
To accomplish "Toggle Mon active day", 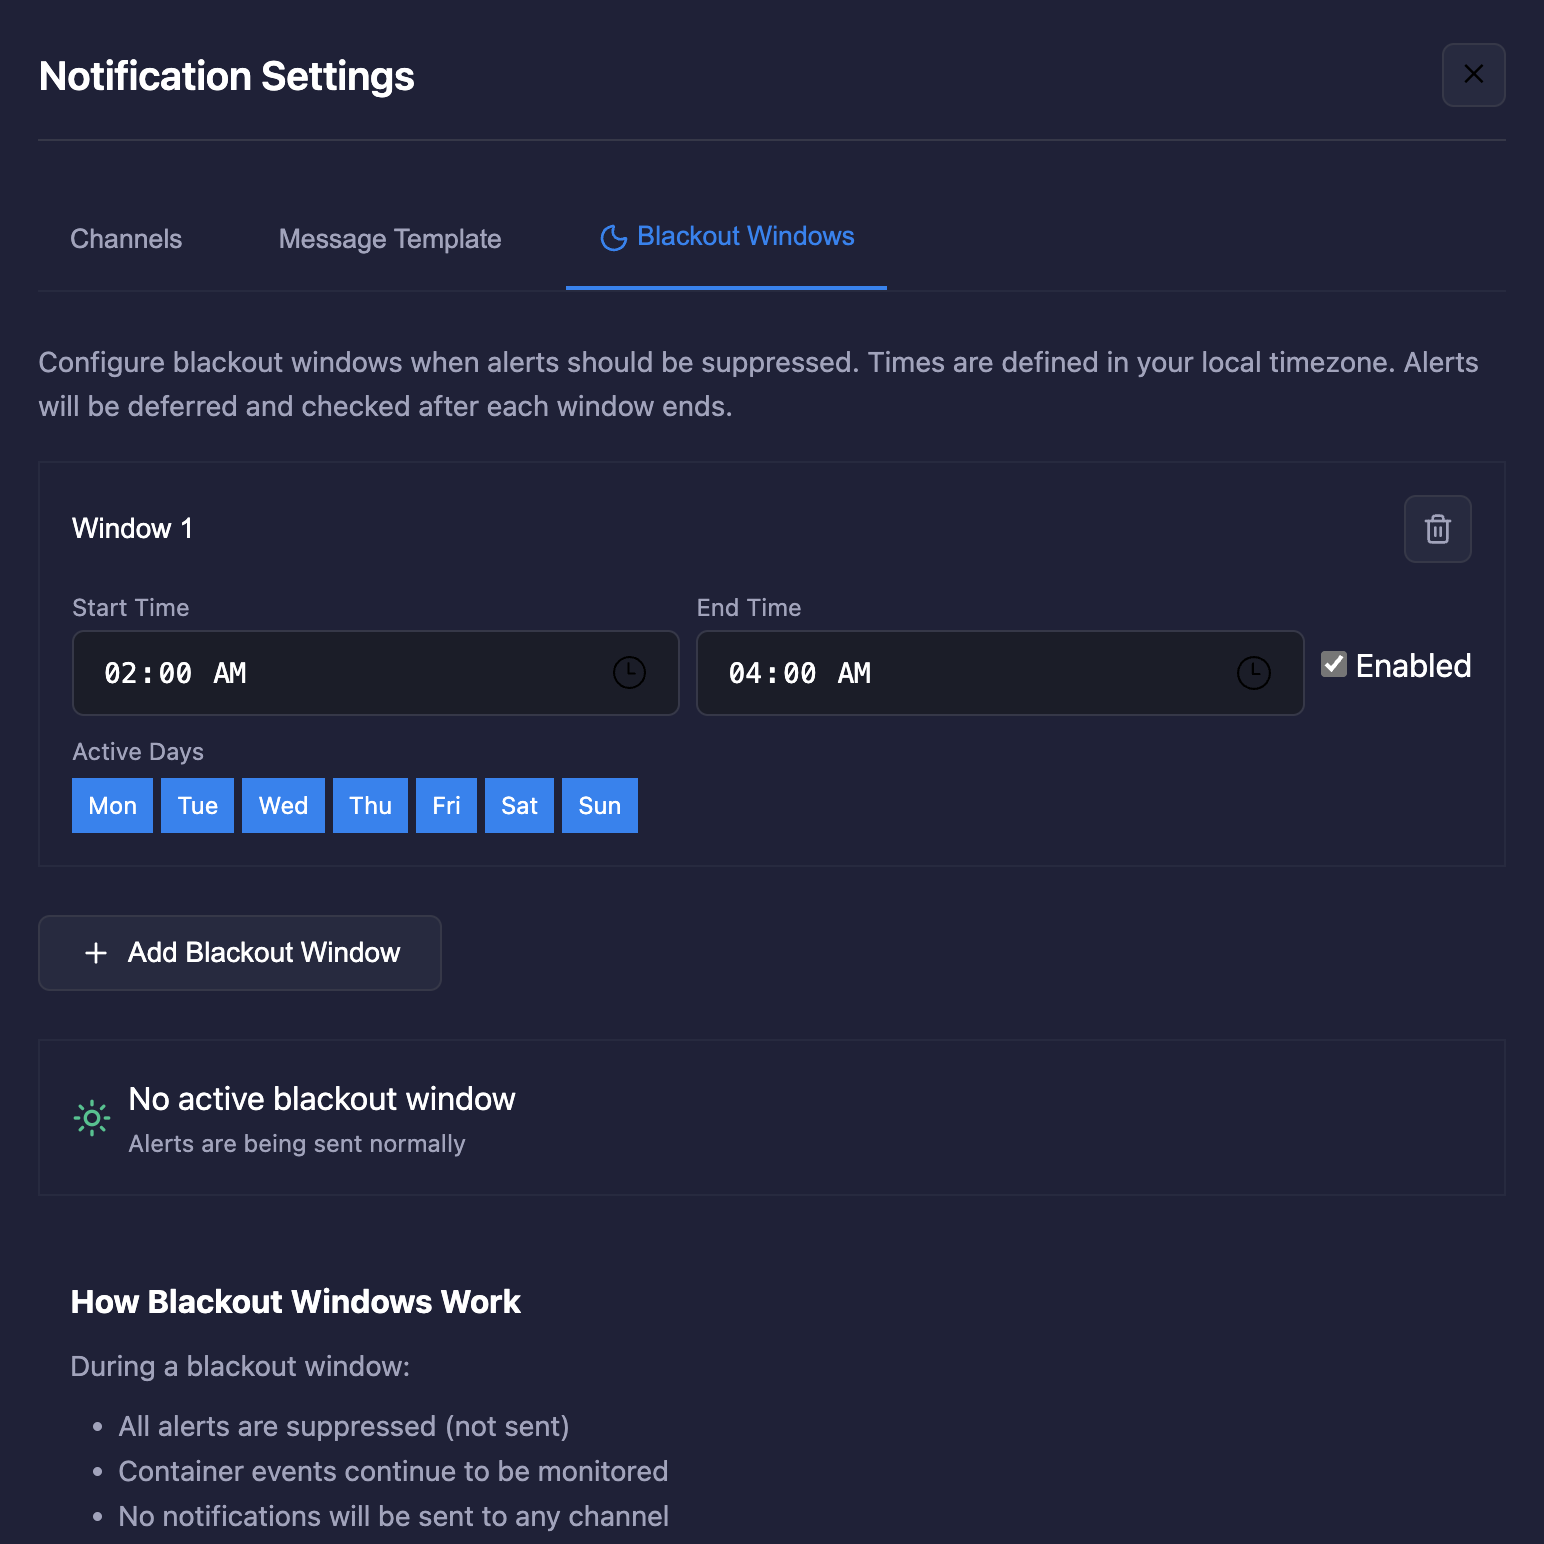I will pyautogui.click(x=112, y=806).
